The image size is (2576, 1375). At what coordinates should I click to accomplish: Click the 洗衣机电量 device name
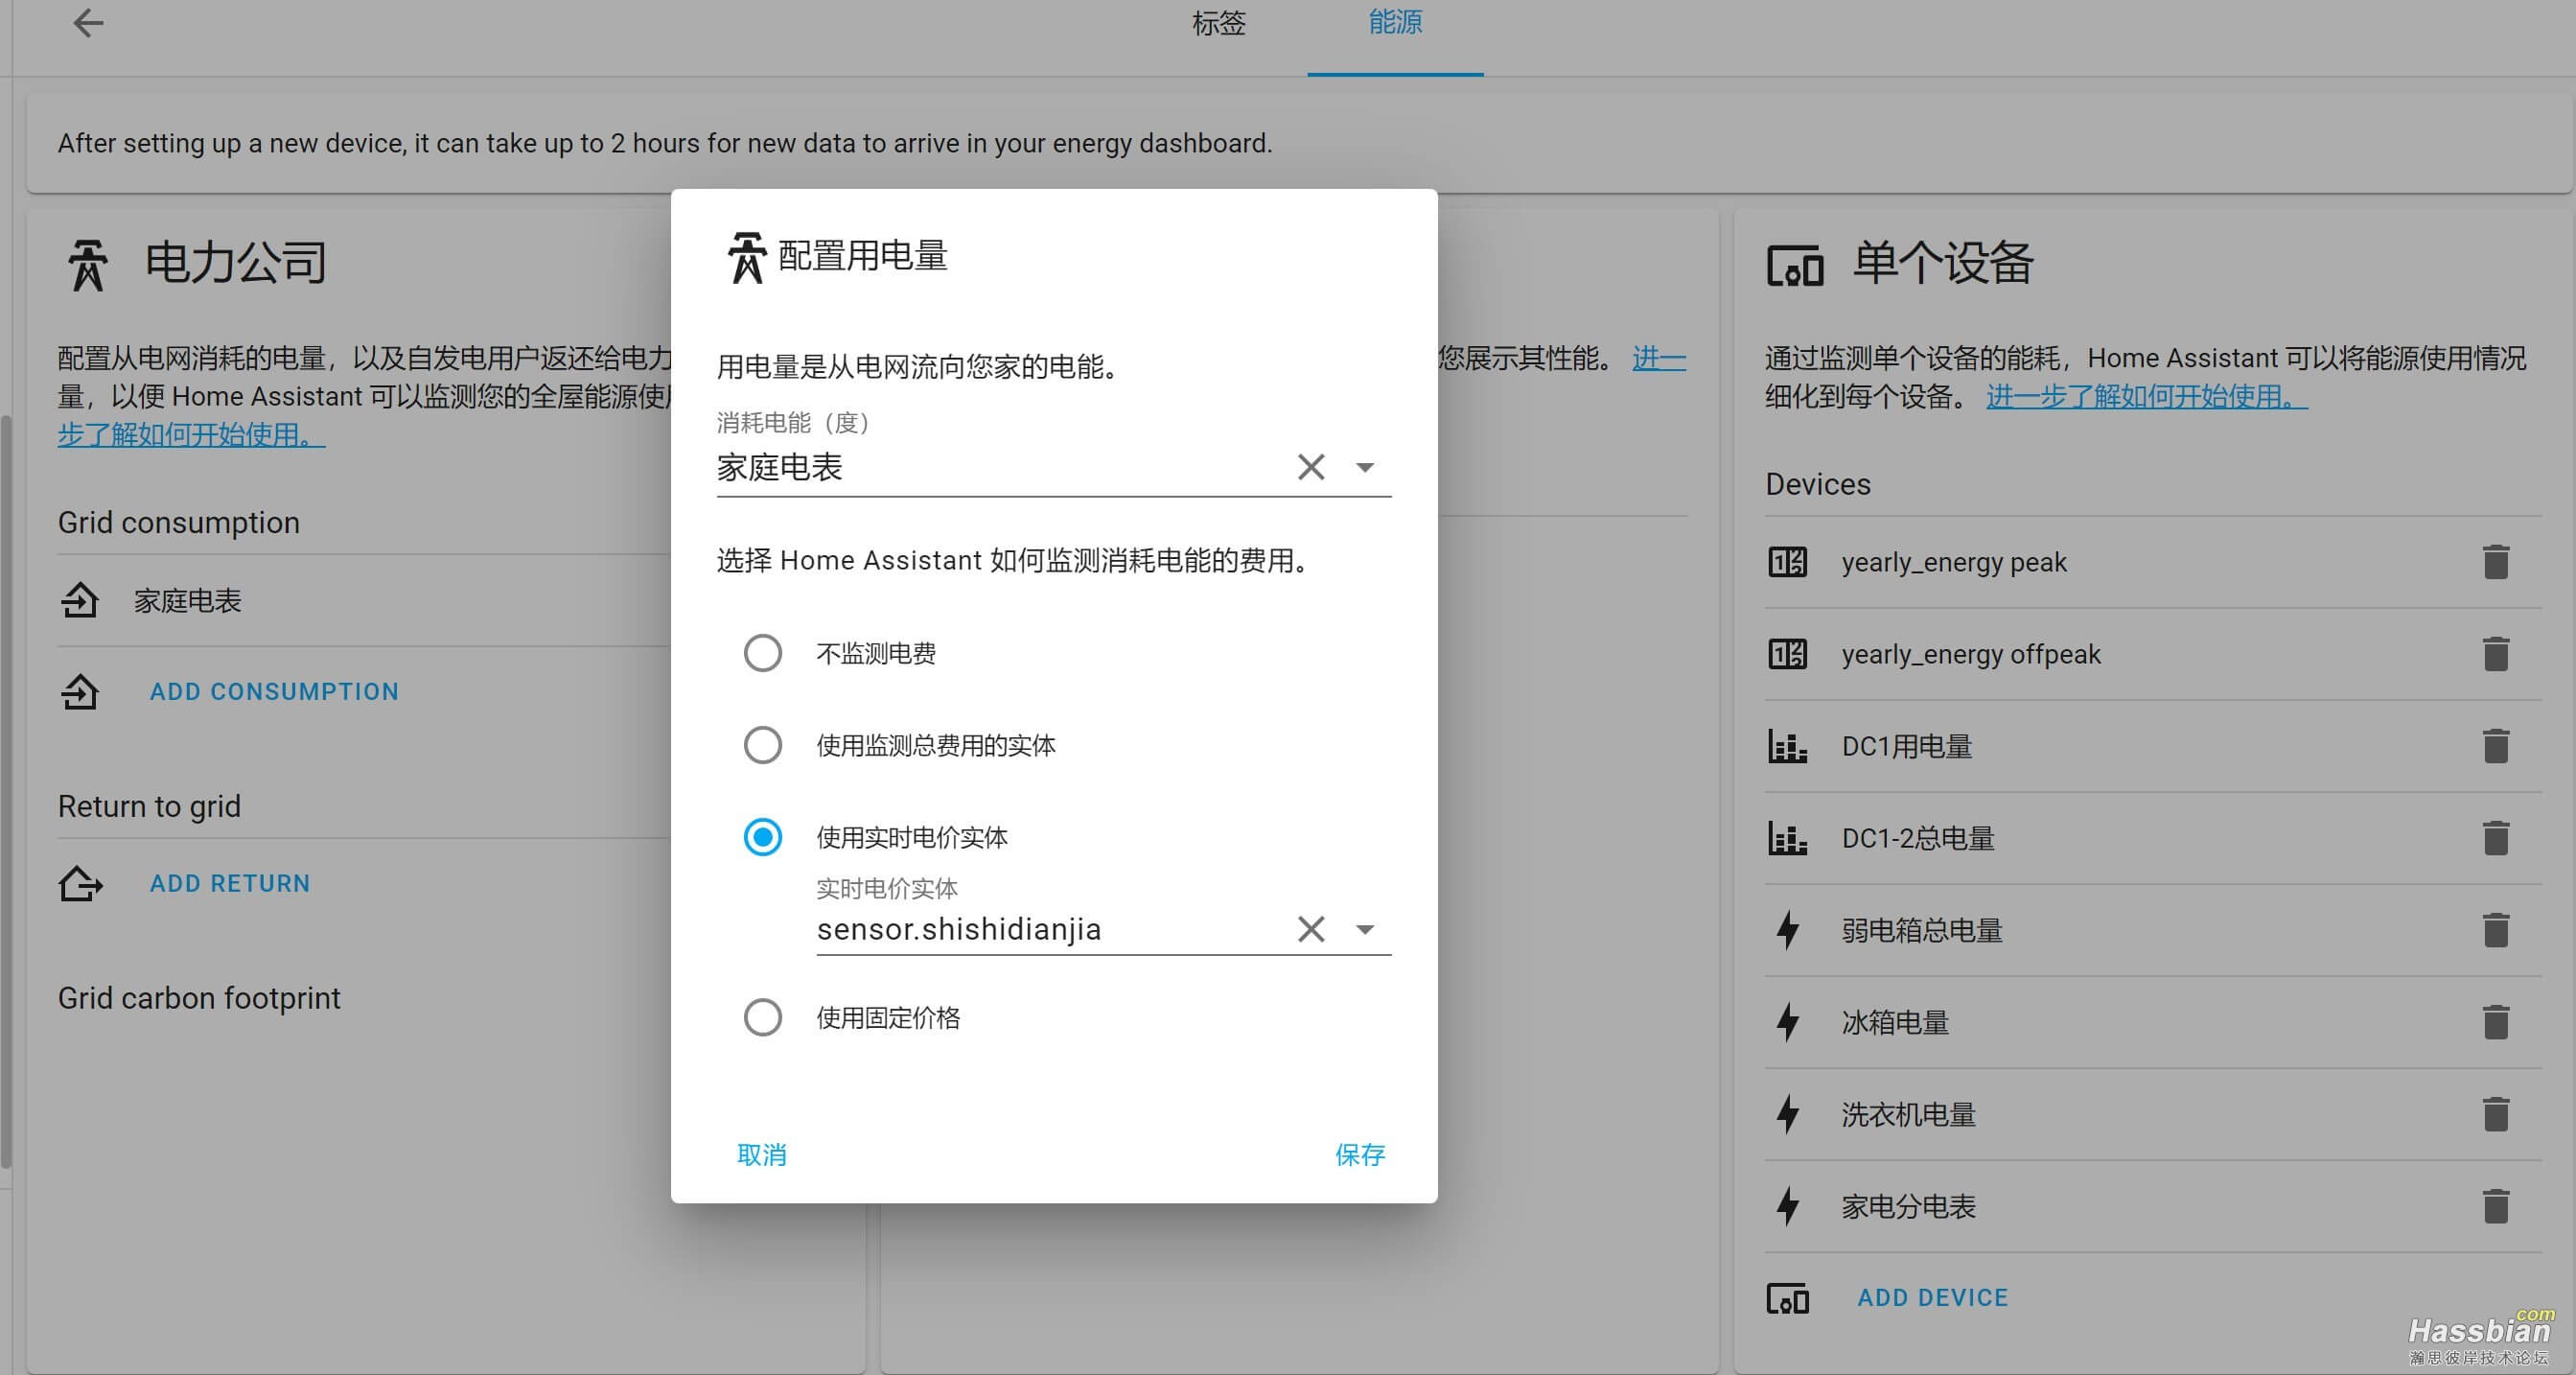pos(1908,1114)
